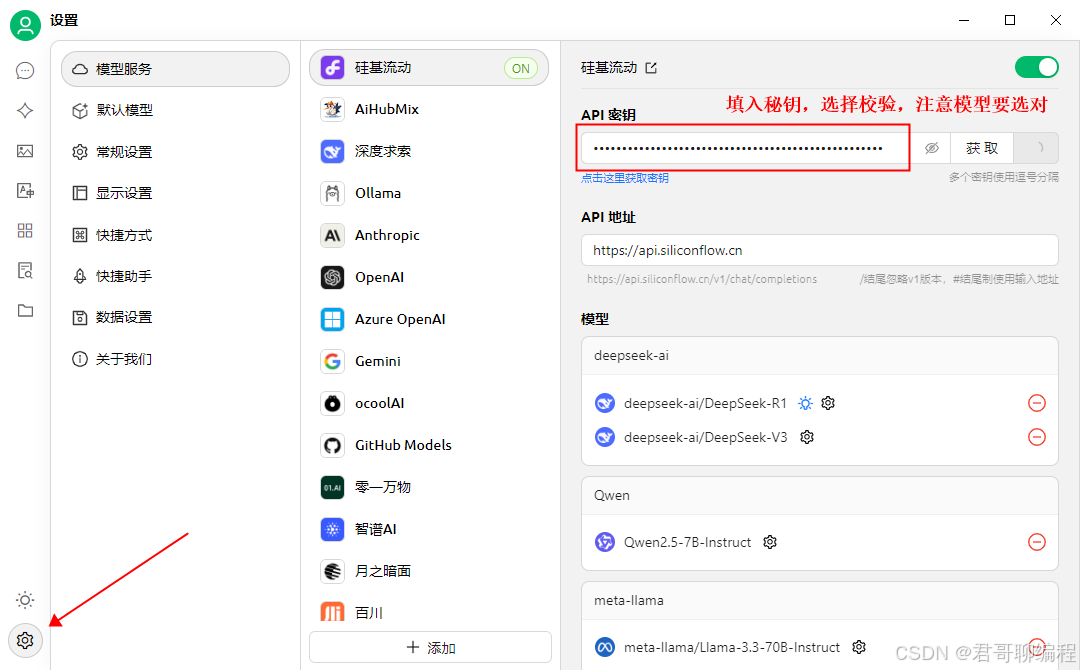Click Qwen2.5-7B-Instruct model name
This screenshot has height=670, width=1080.
click(687, 542)
